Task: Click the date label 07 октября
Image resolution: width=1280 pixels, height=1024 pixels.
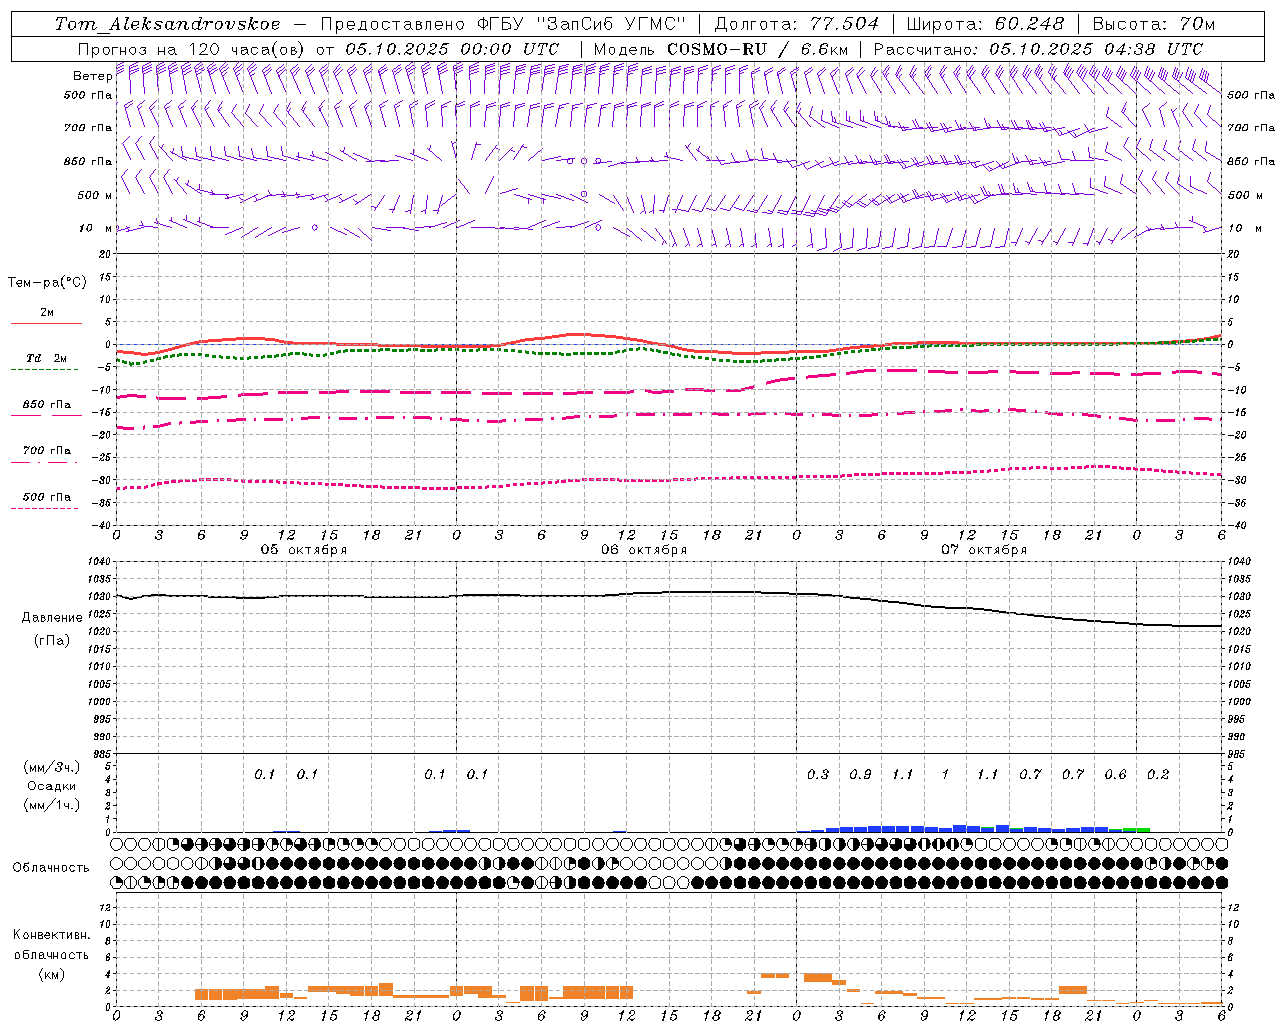Action: pyautogui.click(x=984, y=550)
